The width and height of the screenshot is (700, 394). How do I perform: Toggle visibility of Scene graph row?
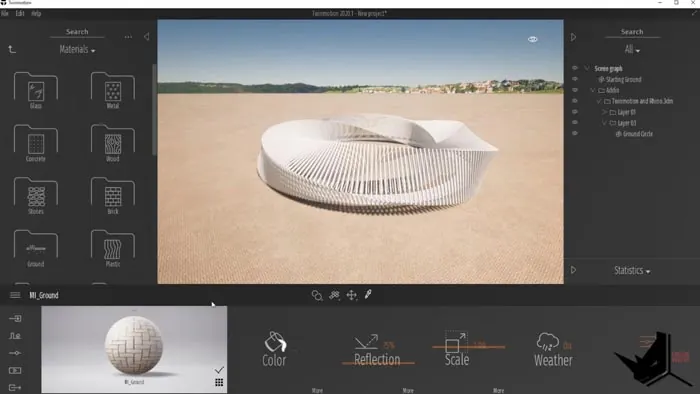575,68
